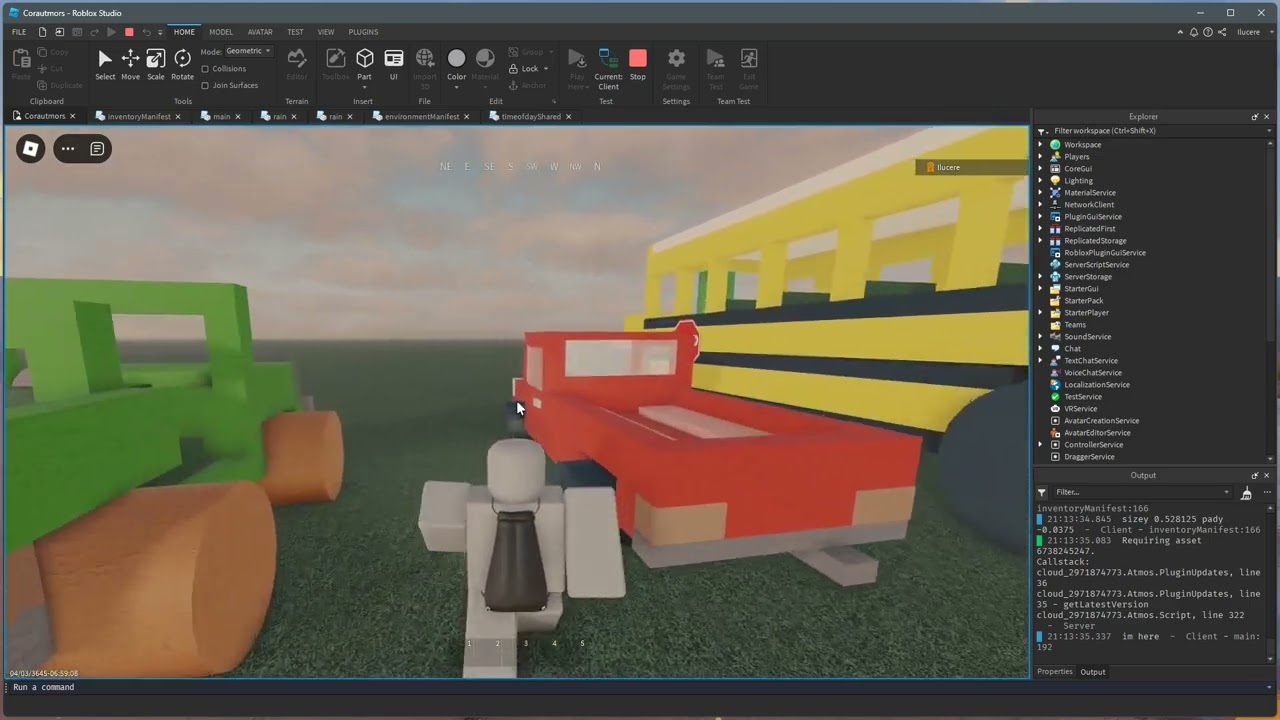Switch to the PLUGINS ribbon tab

(363, 32)
